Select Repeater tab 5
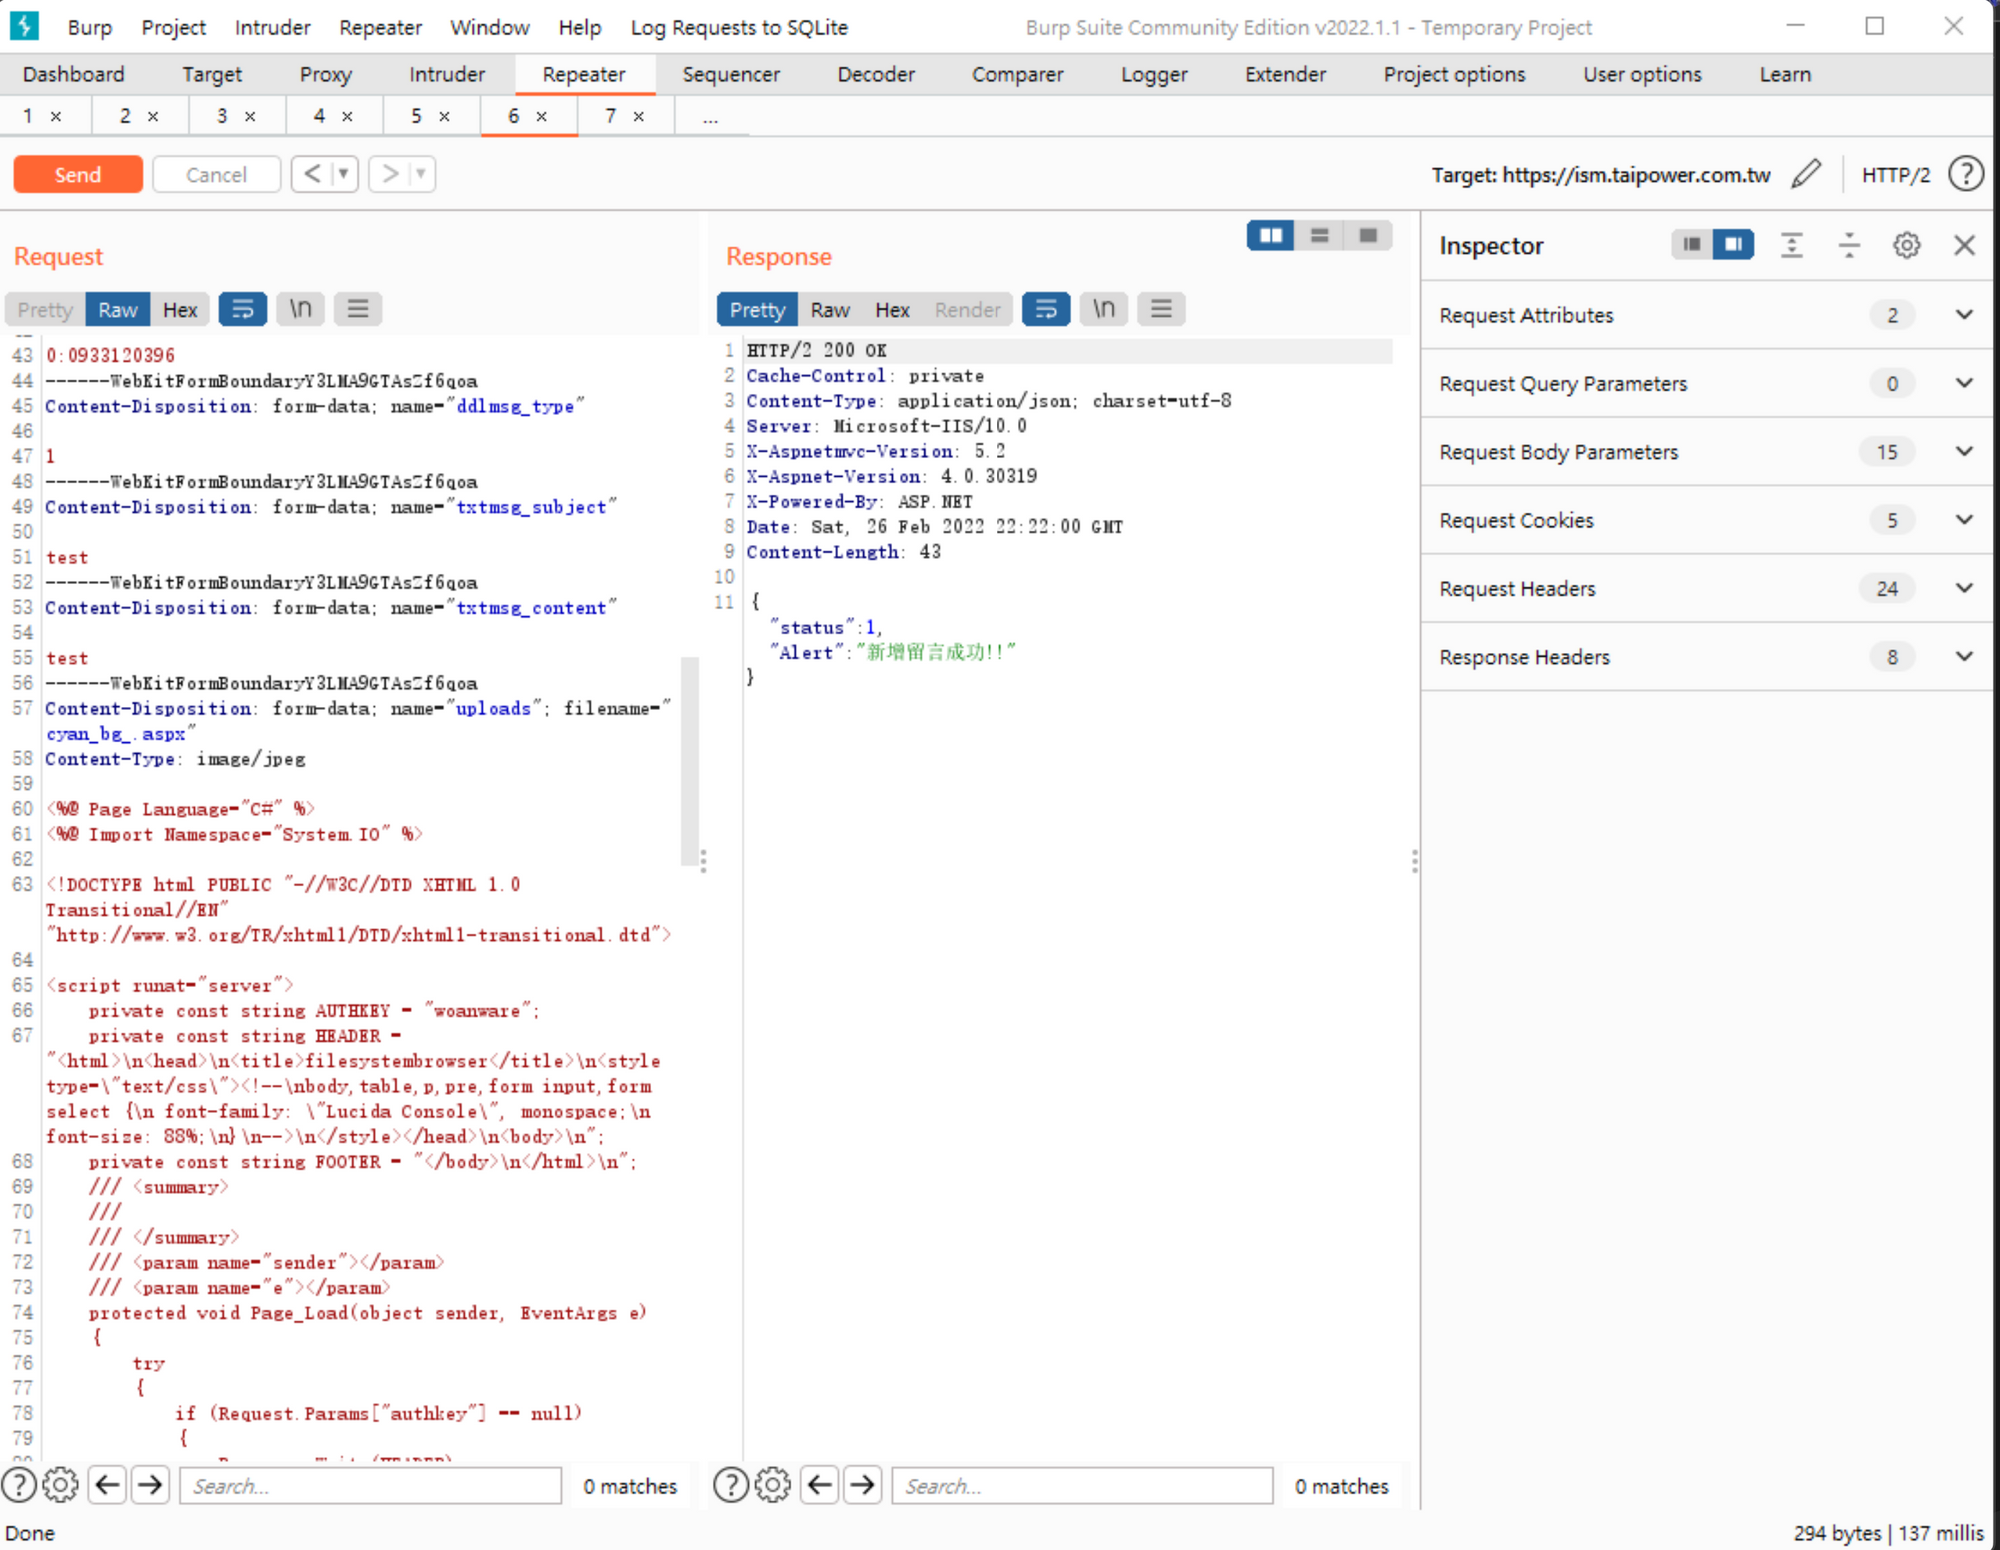This screenshot has width=2000, height=1550. pos(416,116)
